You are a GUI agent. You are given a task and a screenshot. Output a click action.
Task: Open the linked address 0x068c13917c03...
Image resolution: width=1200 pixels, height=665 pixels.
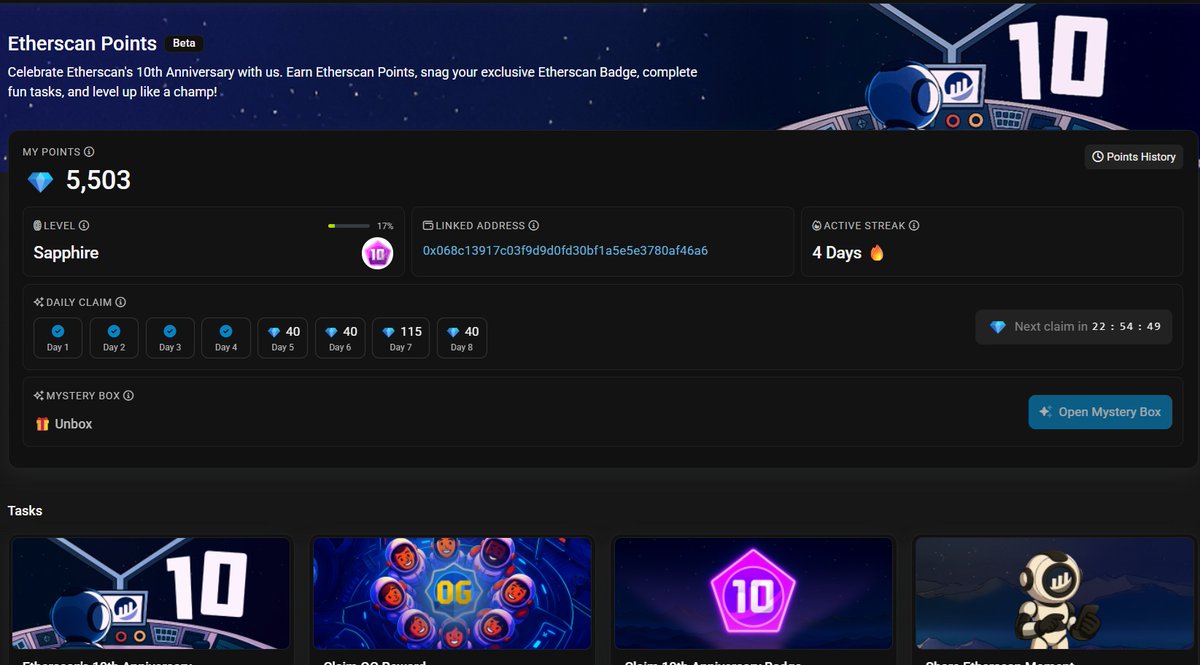coord(565,251)
